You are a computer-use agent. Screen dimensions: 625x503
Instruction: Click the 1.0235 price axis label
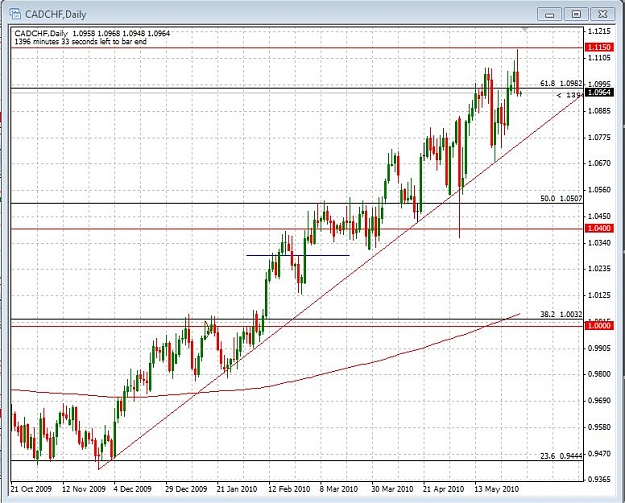(599, 269)
